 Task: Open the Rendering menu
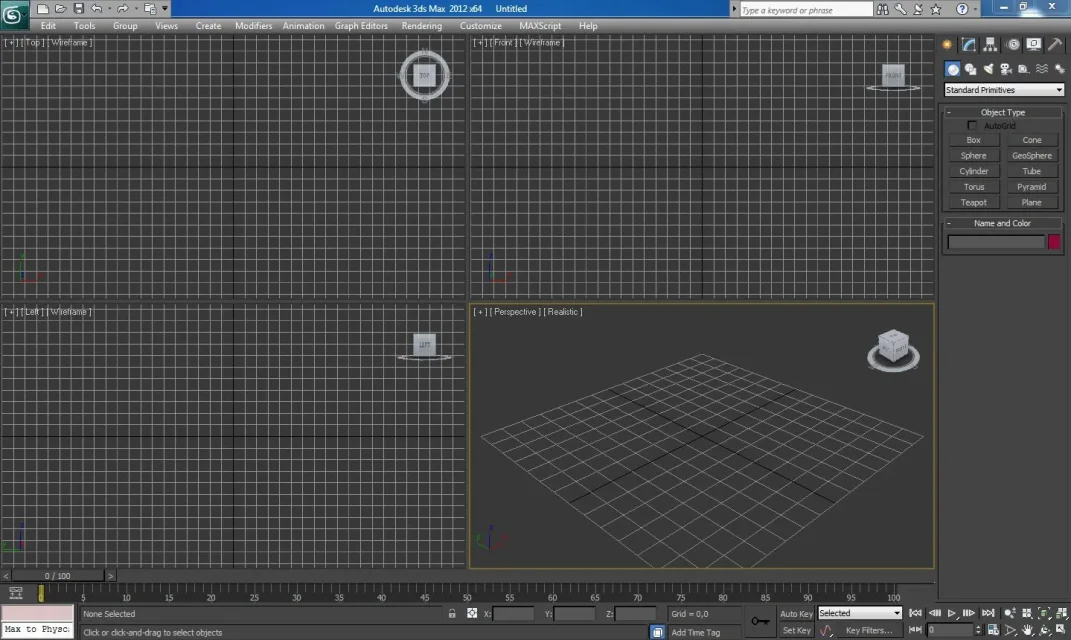pyautogui.click(x=421, y=26)
